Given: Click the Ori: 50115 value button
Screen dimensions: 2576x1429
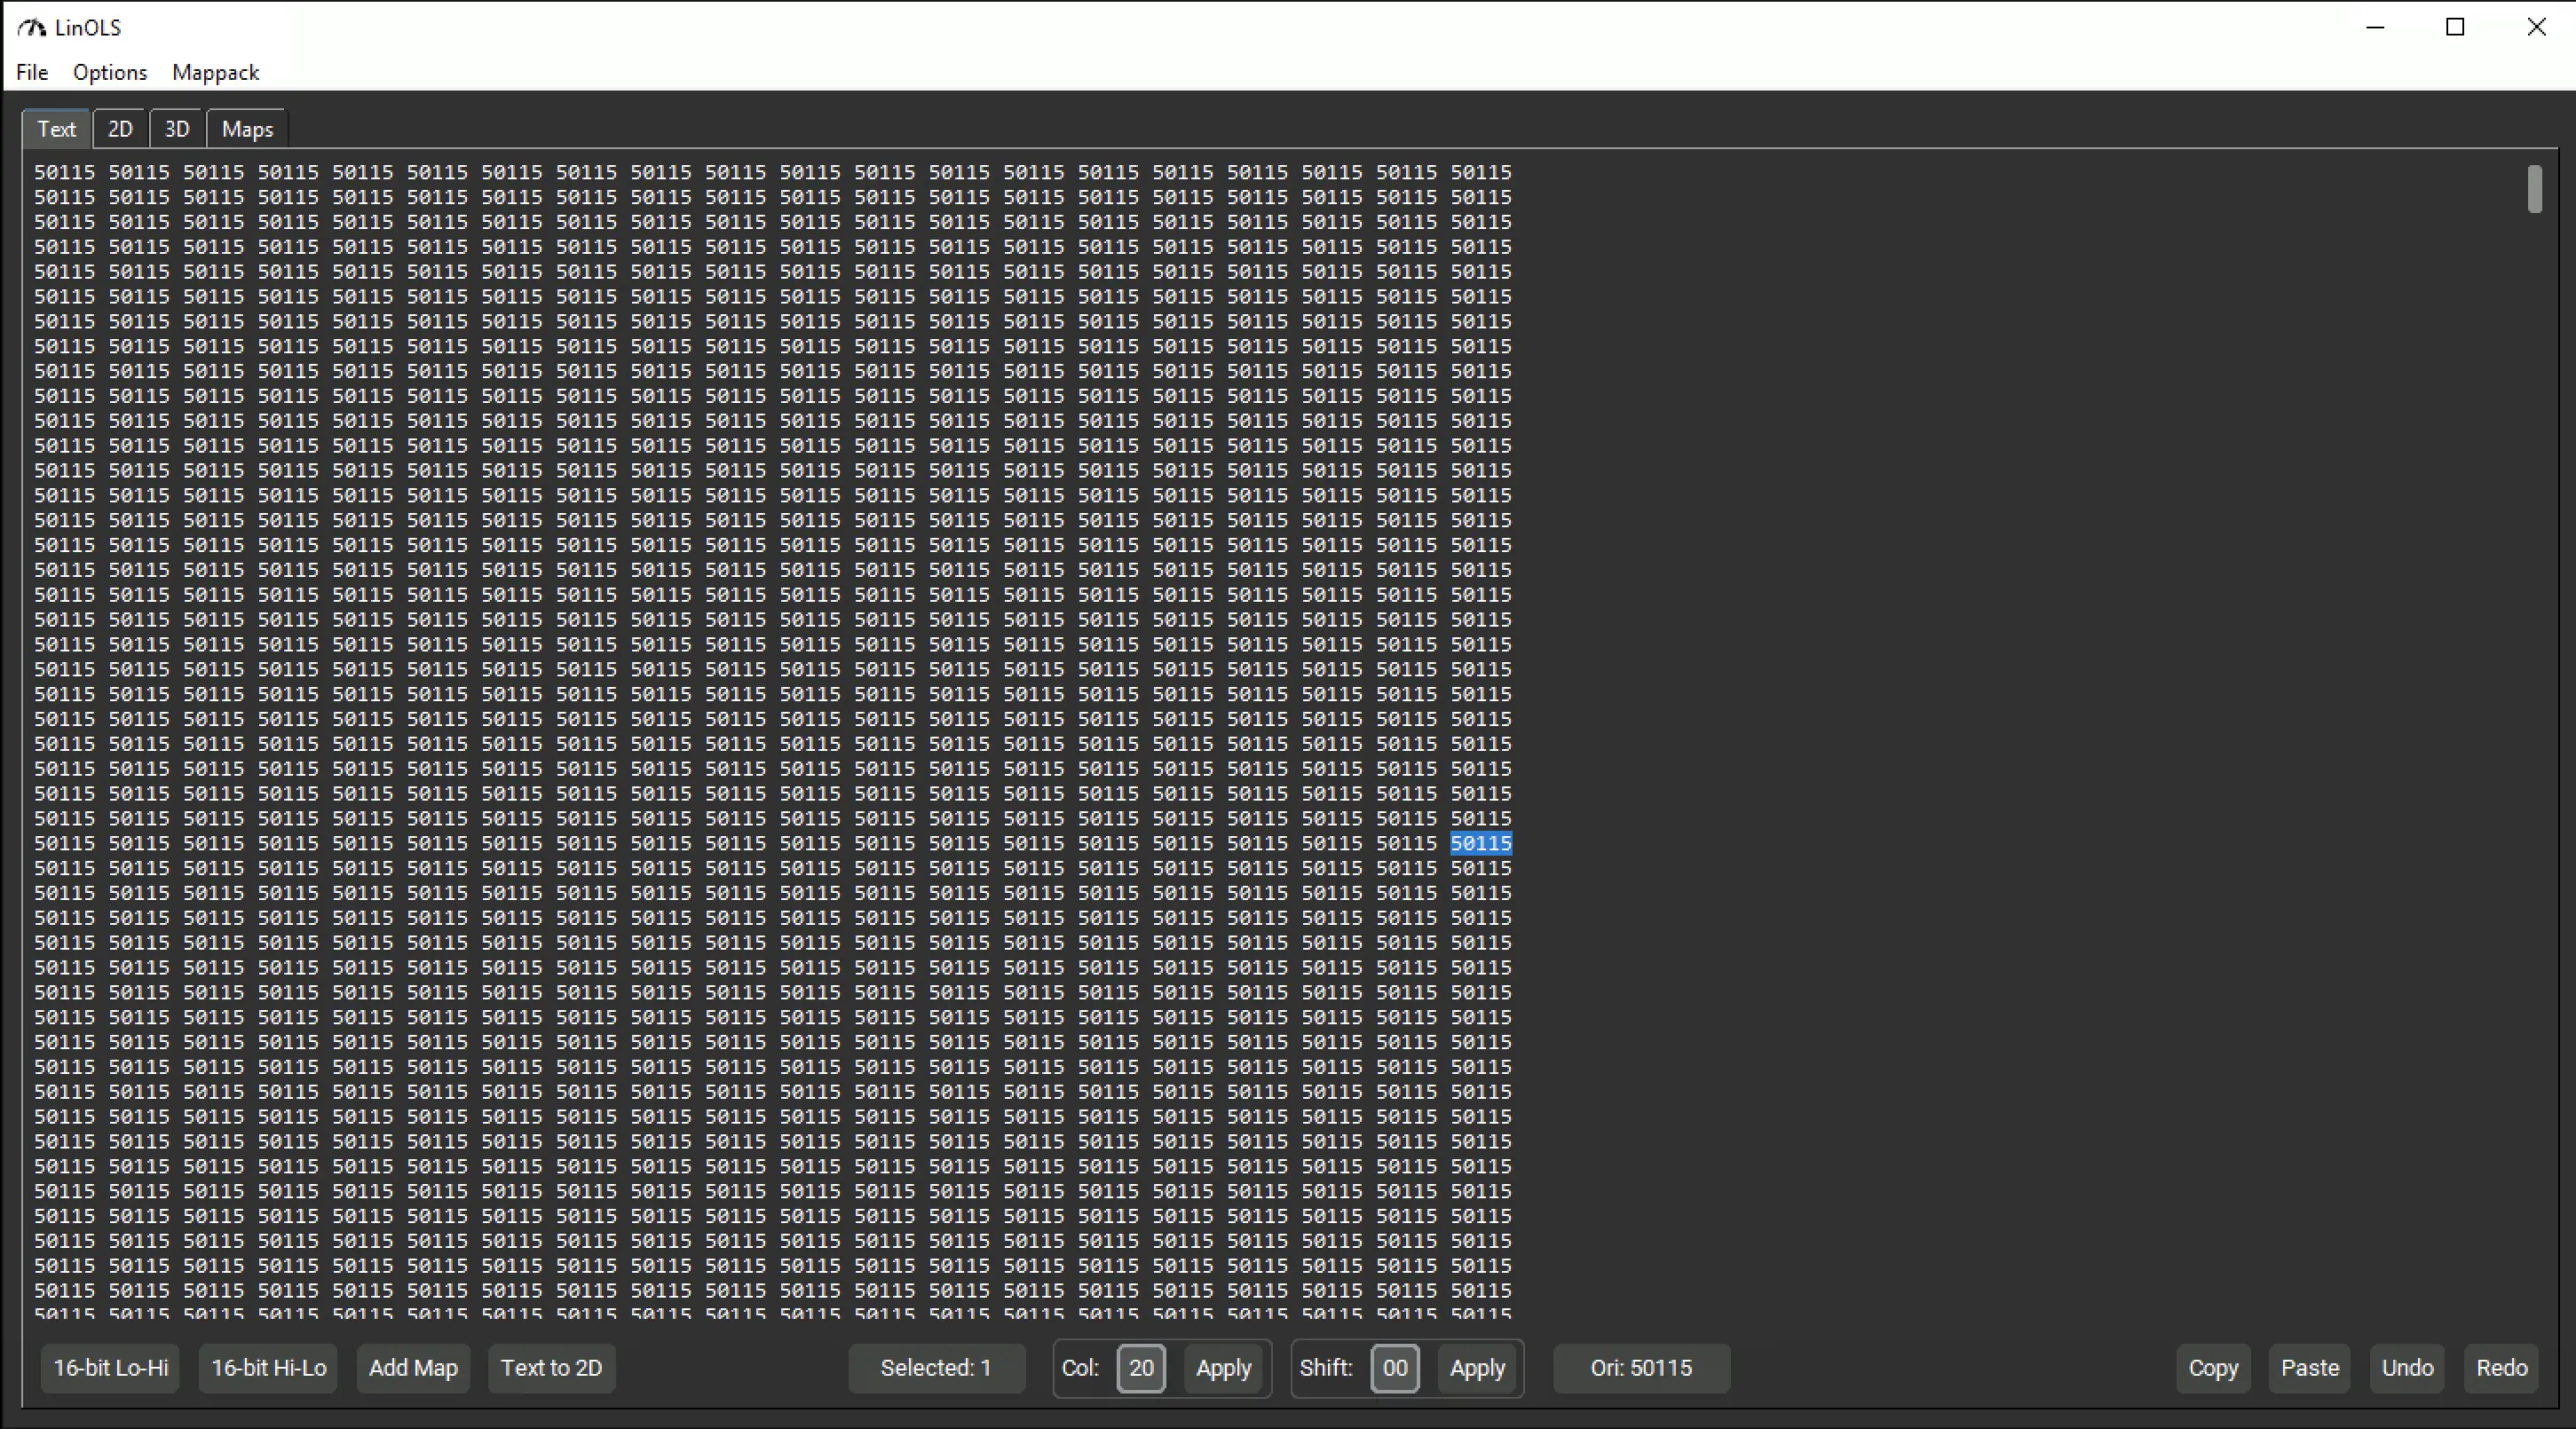Looking at the screenshot, I should [x=1641, y=1368].
